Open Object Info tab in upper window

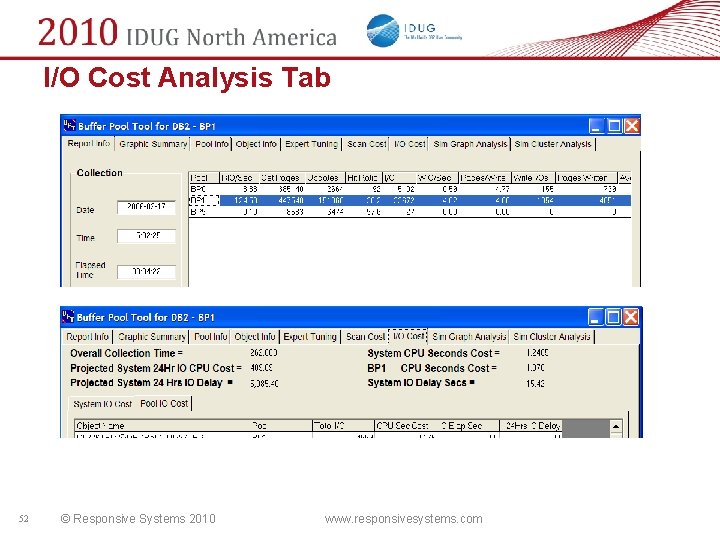pyautogui.click(x=256, y=144)
